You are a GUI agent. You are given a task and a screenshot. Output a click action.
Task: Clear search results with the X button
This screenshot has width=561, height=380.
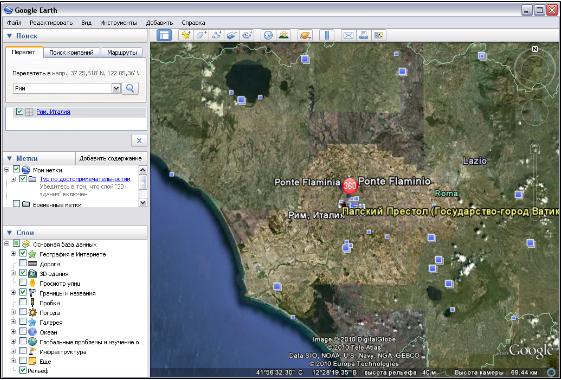pos(139,141)
